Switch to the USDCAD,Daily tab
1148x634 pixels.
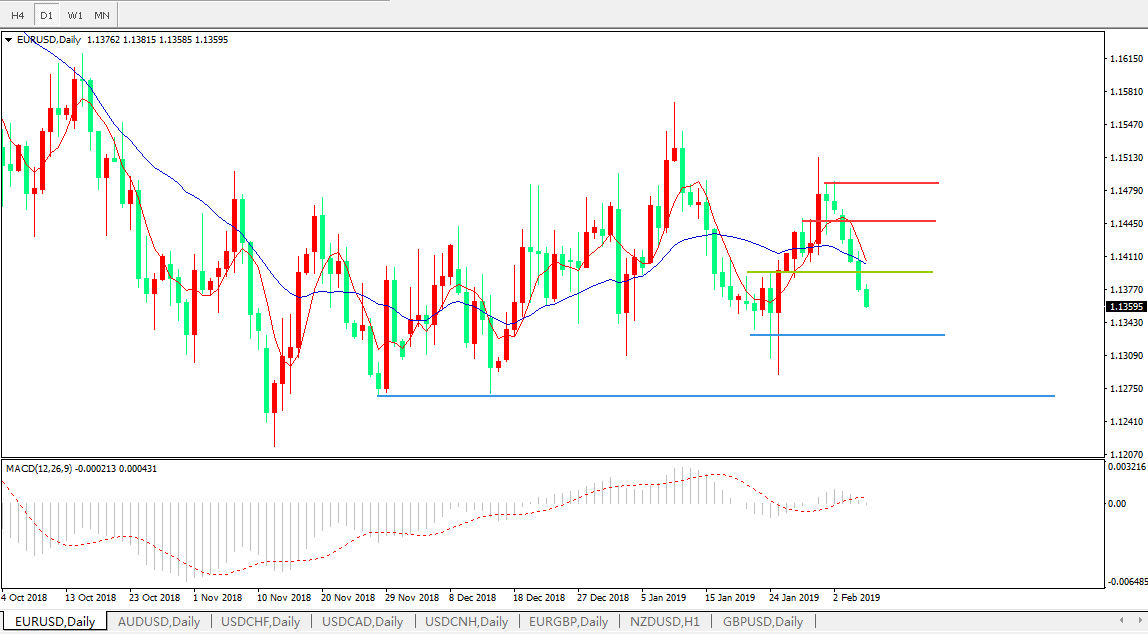tap(362, 622)
